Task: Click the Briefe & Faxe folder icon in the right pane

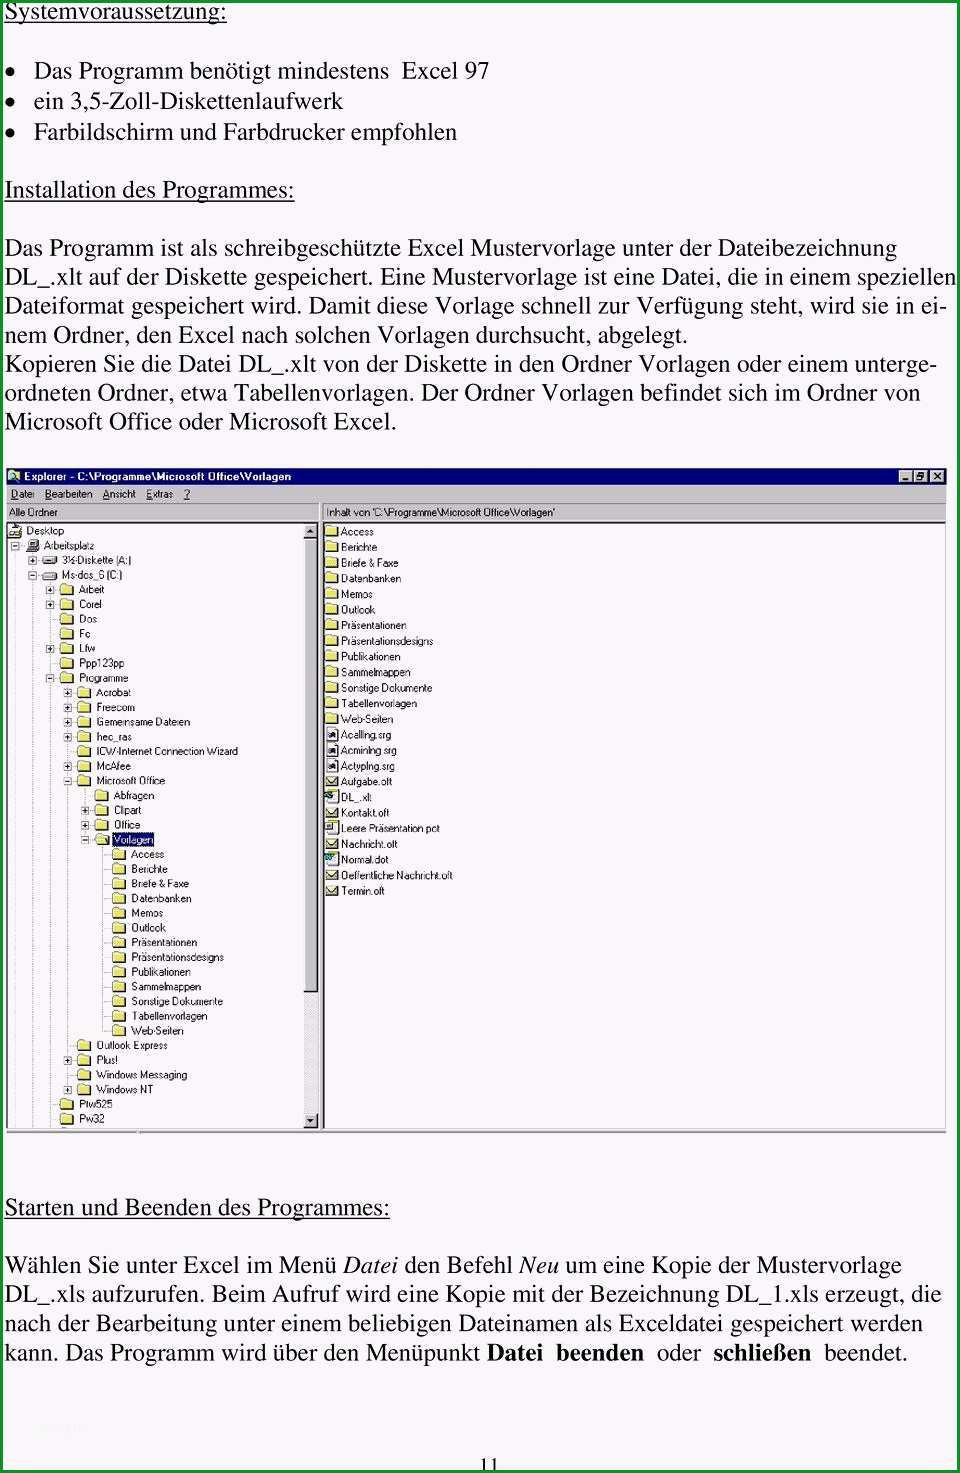Action: (332, 563)
